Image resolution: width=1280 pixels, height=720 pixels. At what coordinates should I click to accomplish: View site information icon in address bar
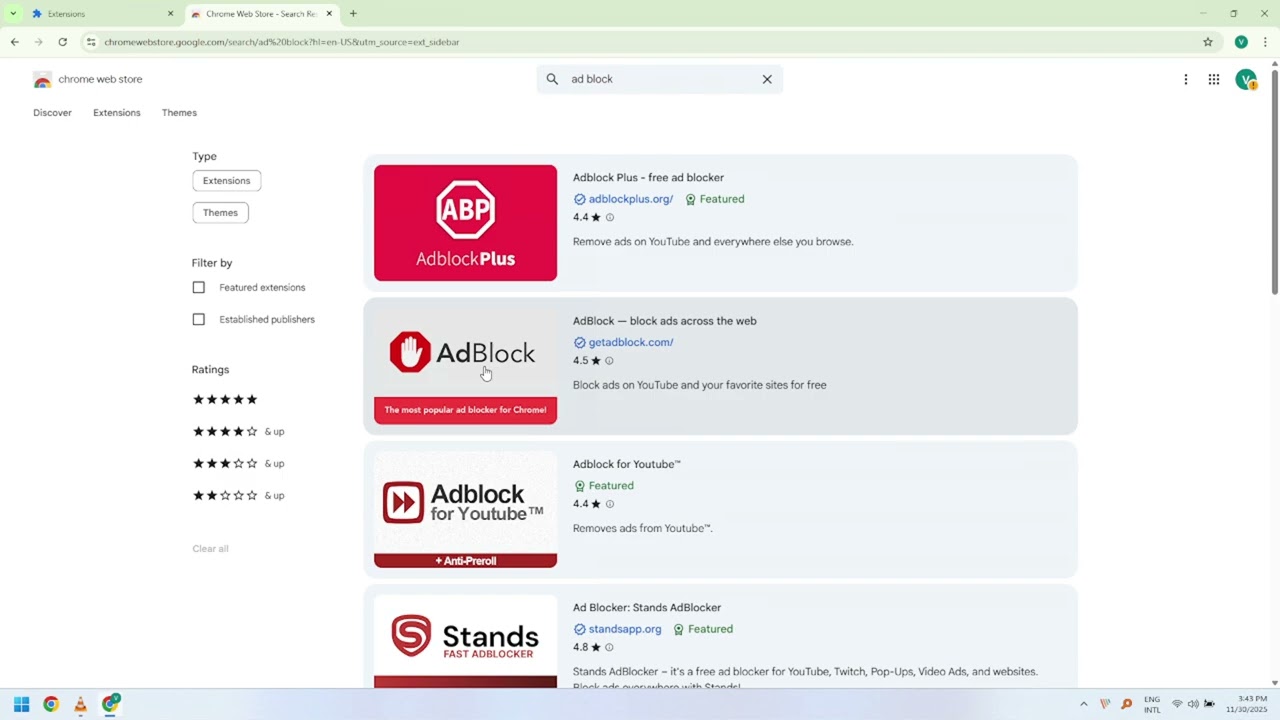(x=91, y=42)
